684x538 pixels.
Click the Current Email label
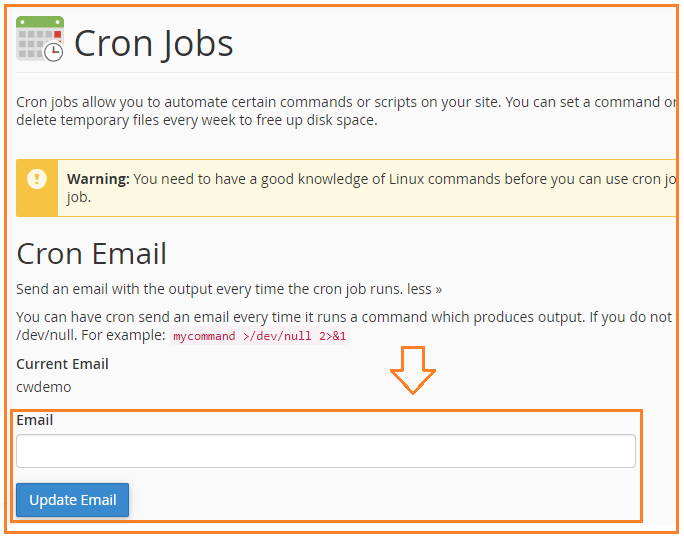click(62, 364)
